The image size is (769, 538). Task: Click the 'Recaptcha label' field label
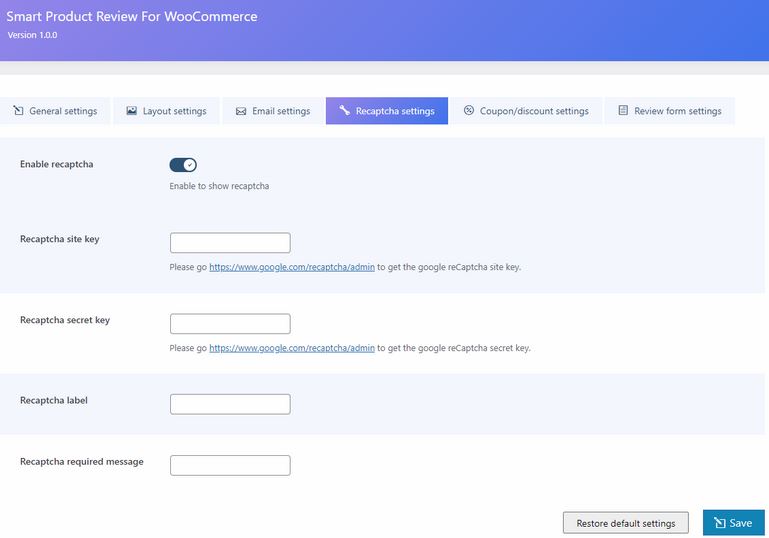pos(53,400)
